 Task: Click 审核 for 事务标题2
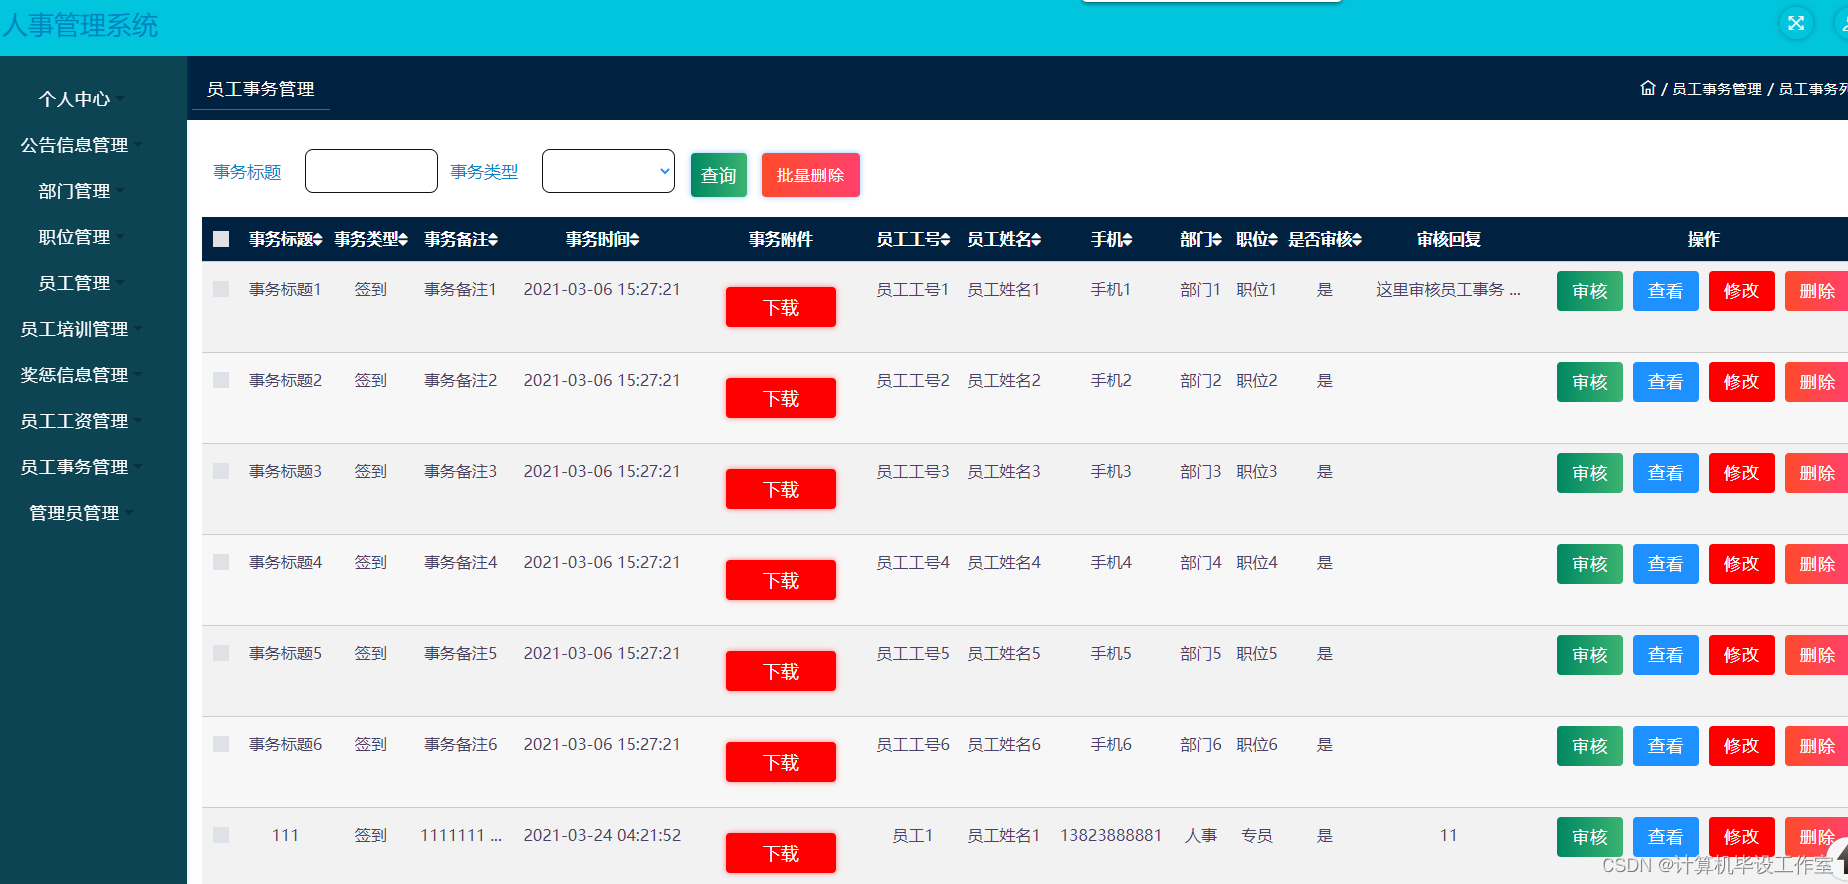click(x=1589, y=382)
